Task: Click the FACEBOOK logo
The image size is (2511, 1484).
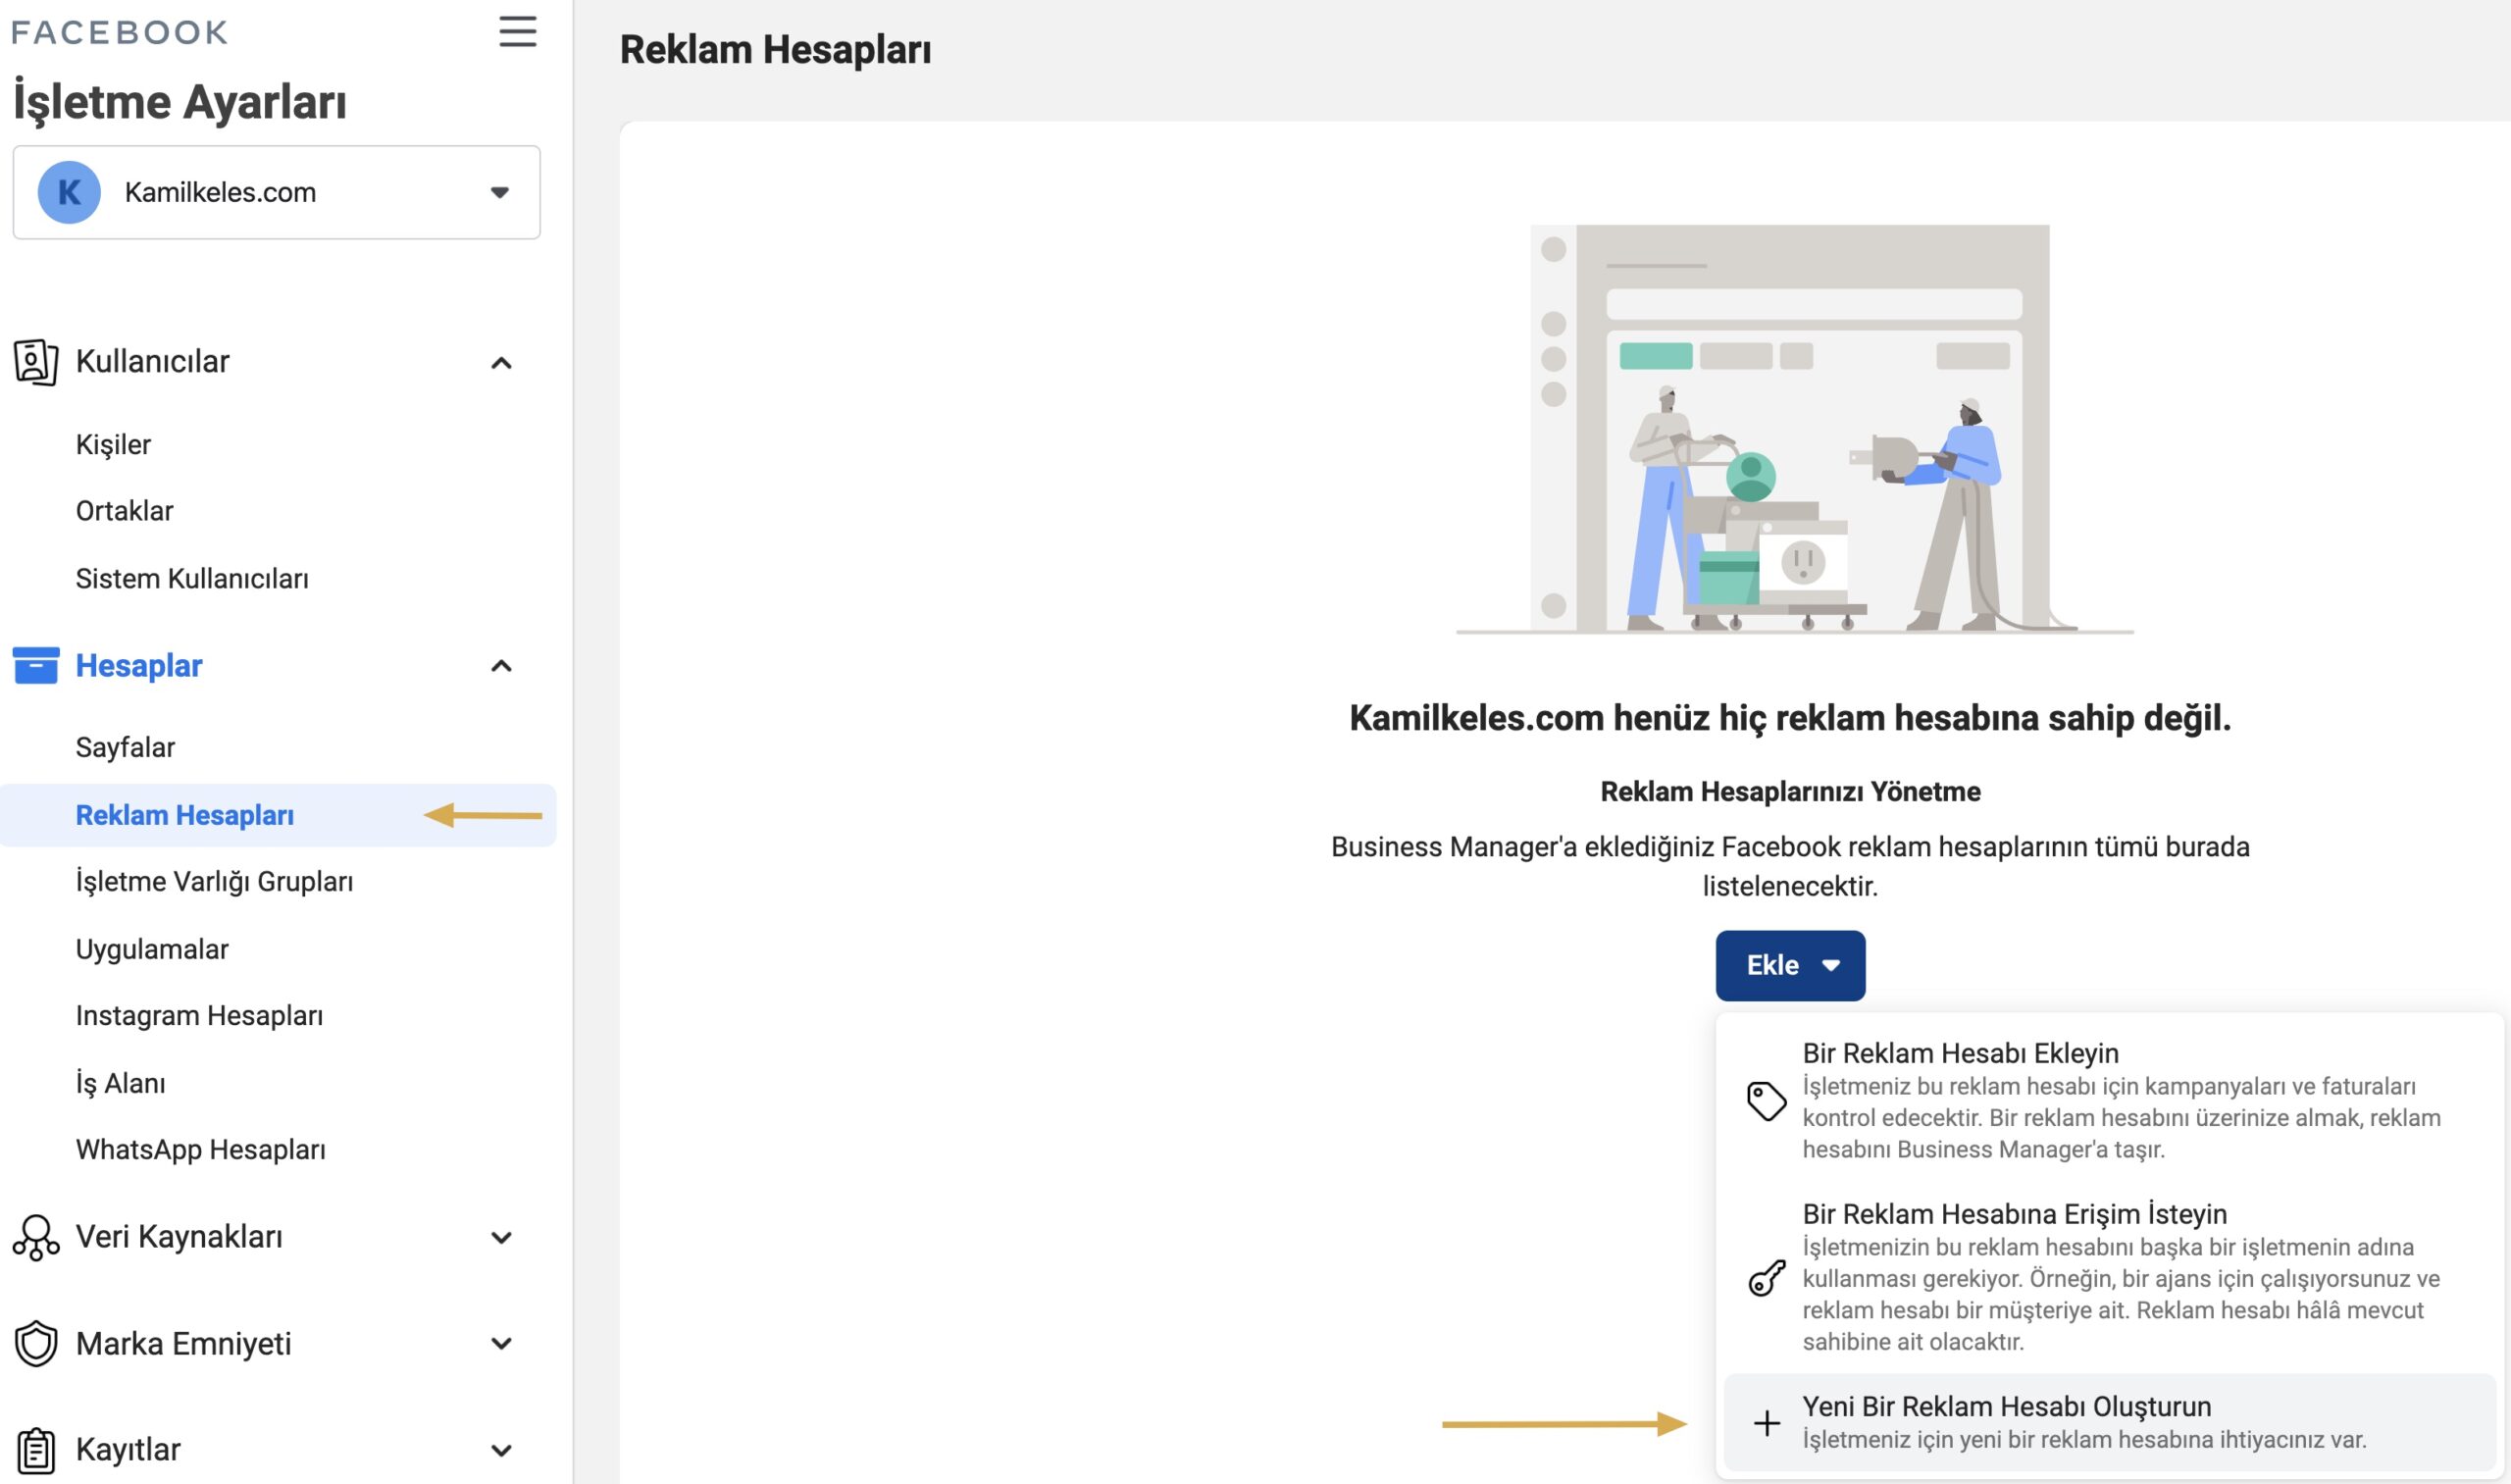Action: click(x=120, y=32)
